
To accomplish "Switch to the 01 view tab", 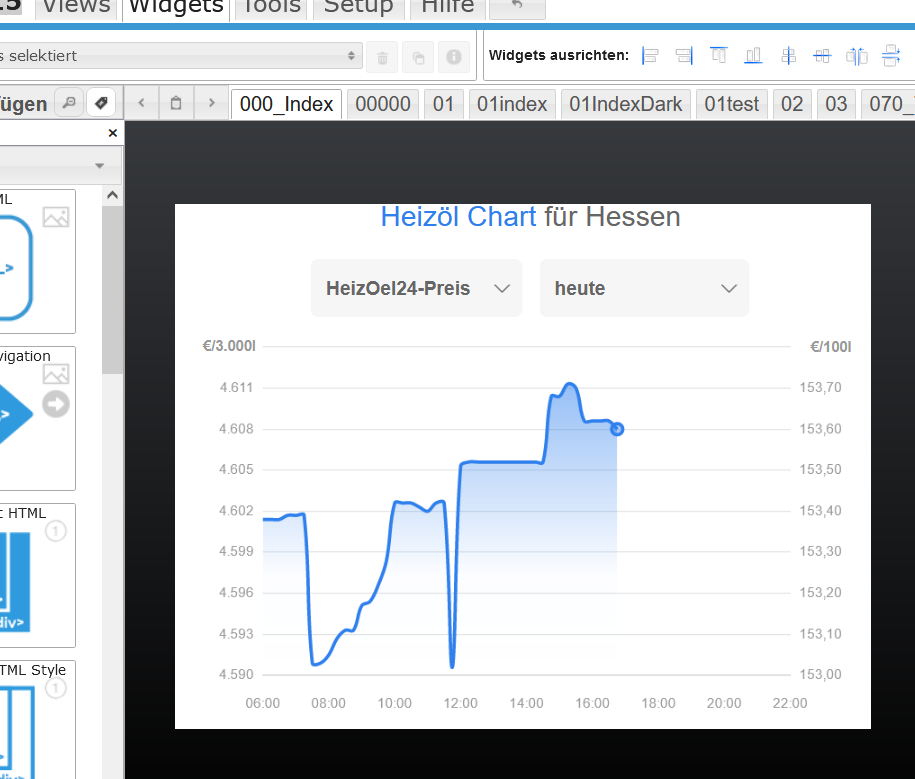I will (443, 104).
